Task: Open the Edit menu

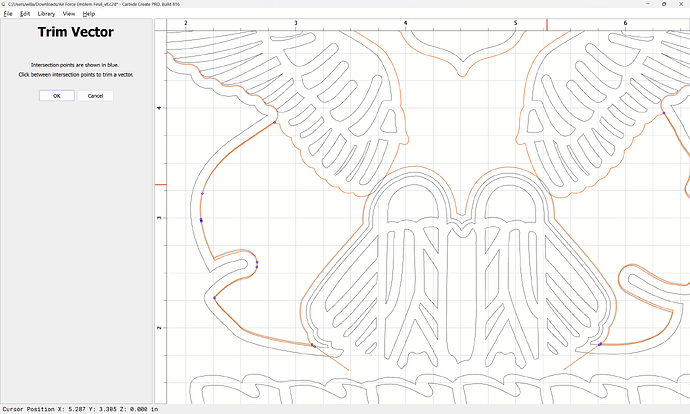Action: click(25, 14)
